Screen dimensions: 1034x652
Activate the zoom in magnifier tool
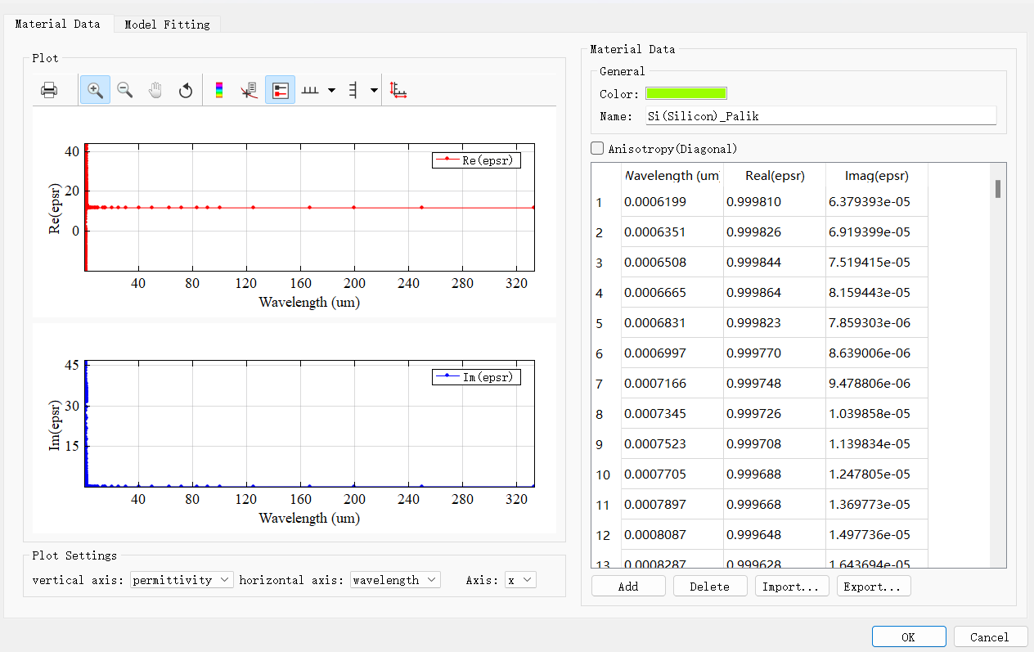tap(95, 90)
